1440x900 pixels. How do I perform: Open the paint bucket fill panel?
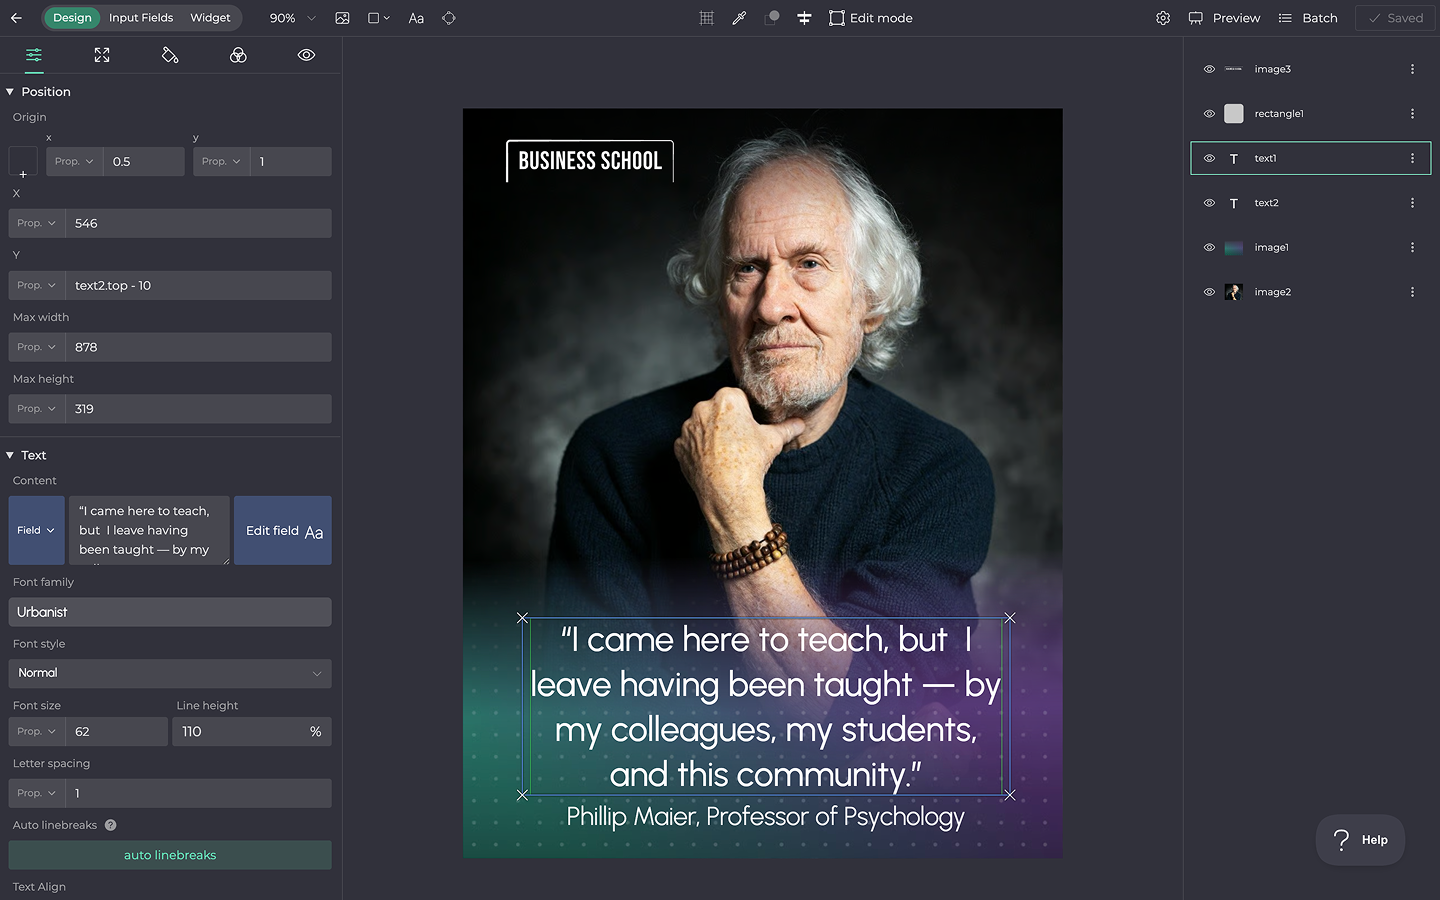pyautogui.click(x=170, y=55)
